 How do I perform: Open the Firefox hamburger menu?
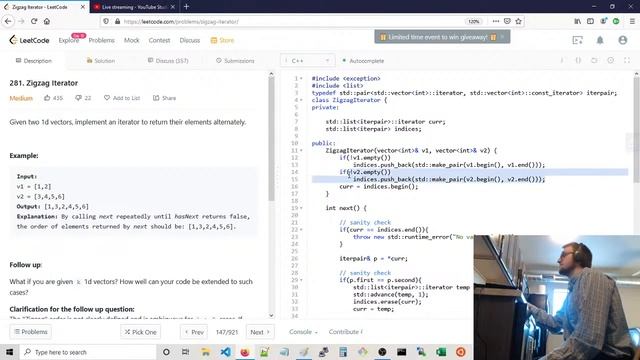tap(632, 21)
